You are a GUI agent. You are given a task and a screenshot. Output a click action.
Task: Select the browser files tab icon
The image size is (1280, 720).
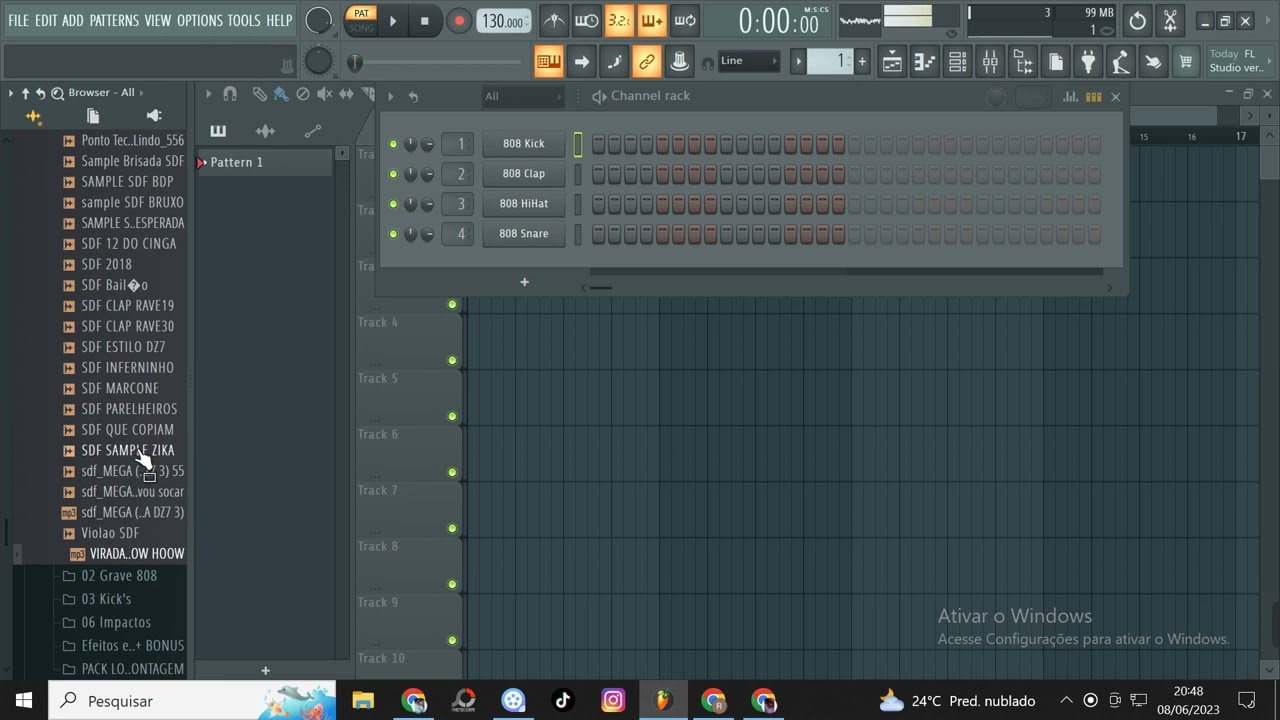click(93, 116)
